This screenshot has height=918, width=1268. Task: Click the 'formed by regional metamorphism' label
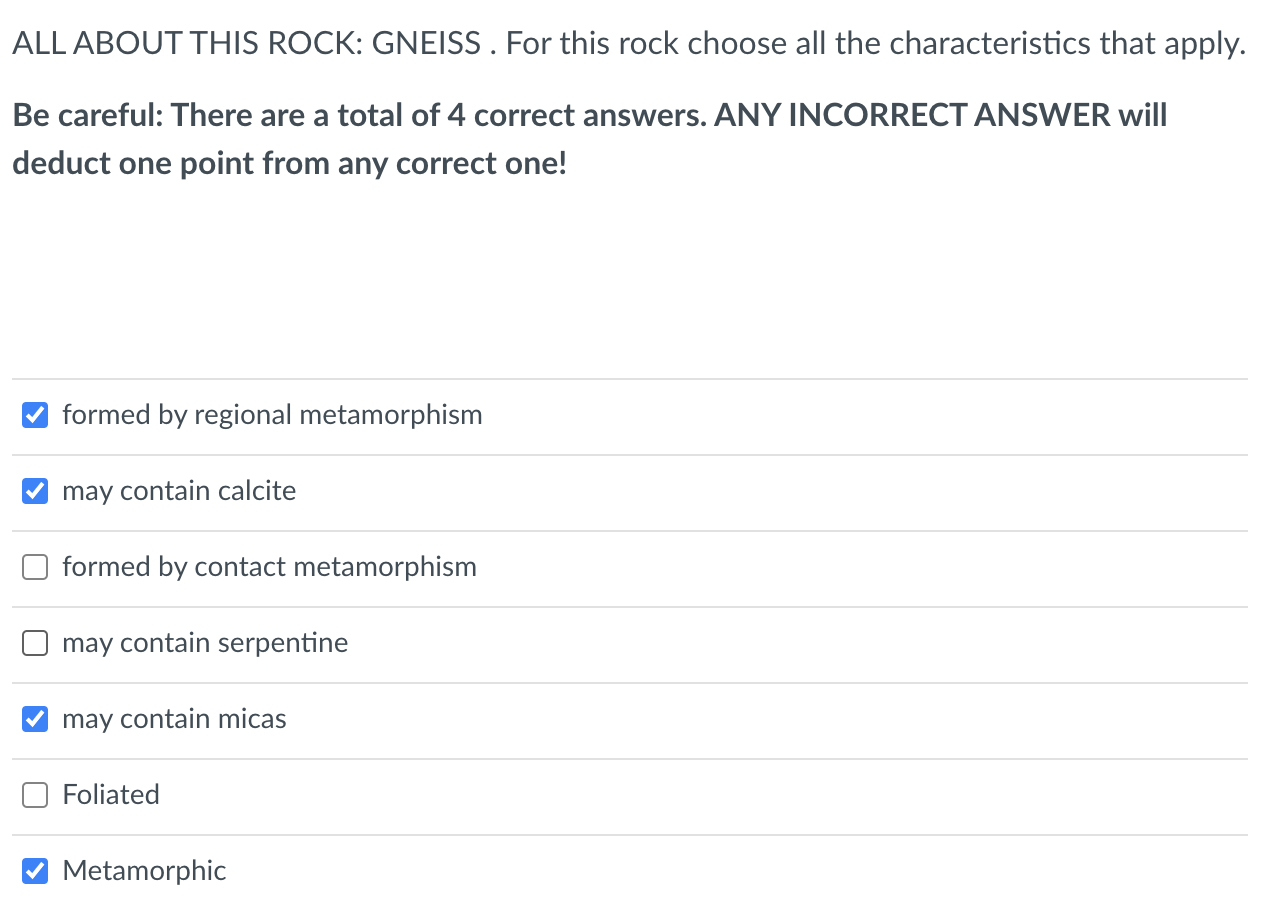(x=272, y=414)
